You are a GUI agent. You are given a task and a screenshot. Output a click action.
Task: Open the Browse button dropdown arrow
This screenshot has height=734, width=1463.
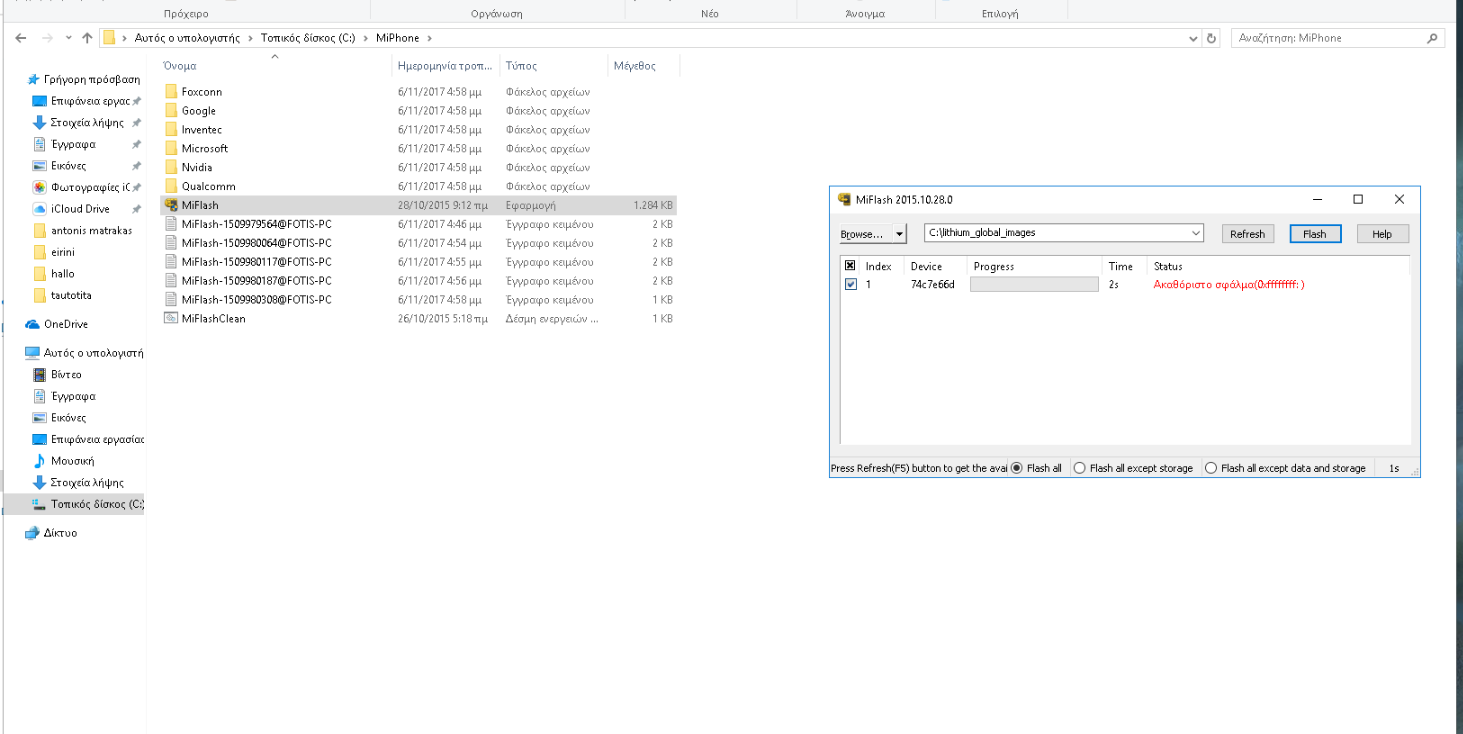pos(899,234)
